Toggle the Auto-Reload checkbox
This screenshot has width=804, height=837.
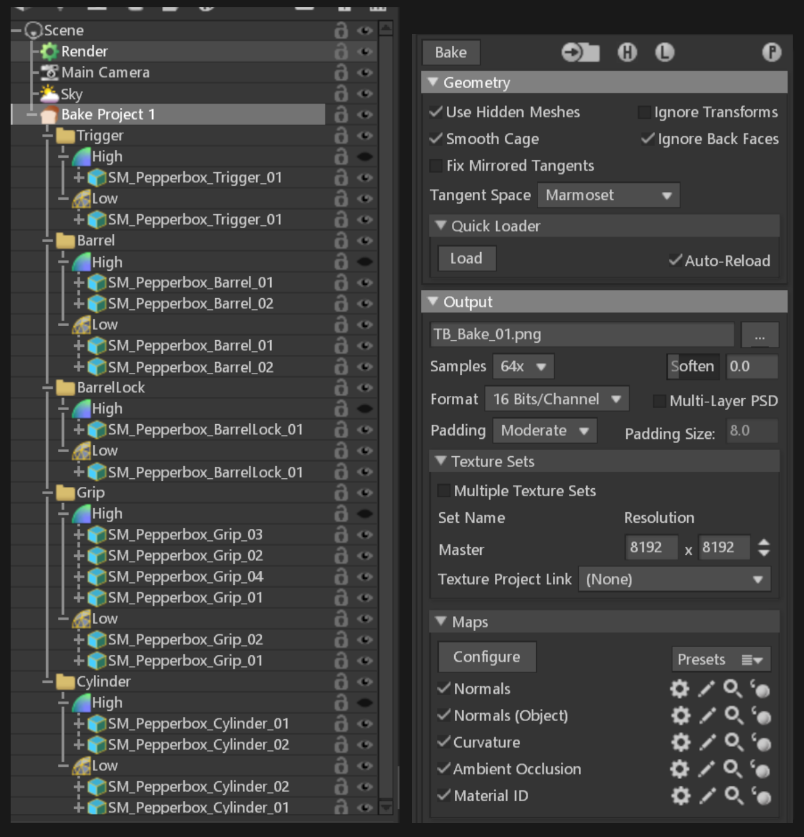(x=675, y=260)
